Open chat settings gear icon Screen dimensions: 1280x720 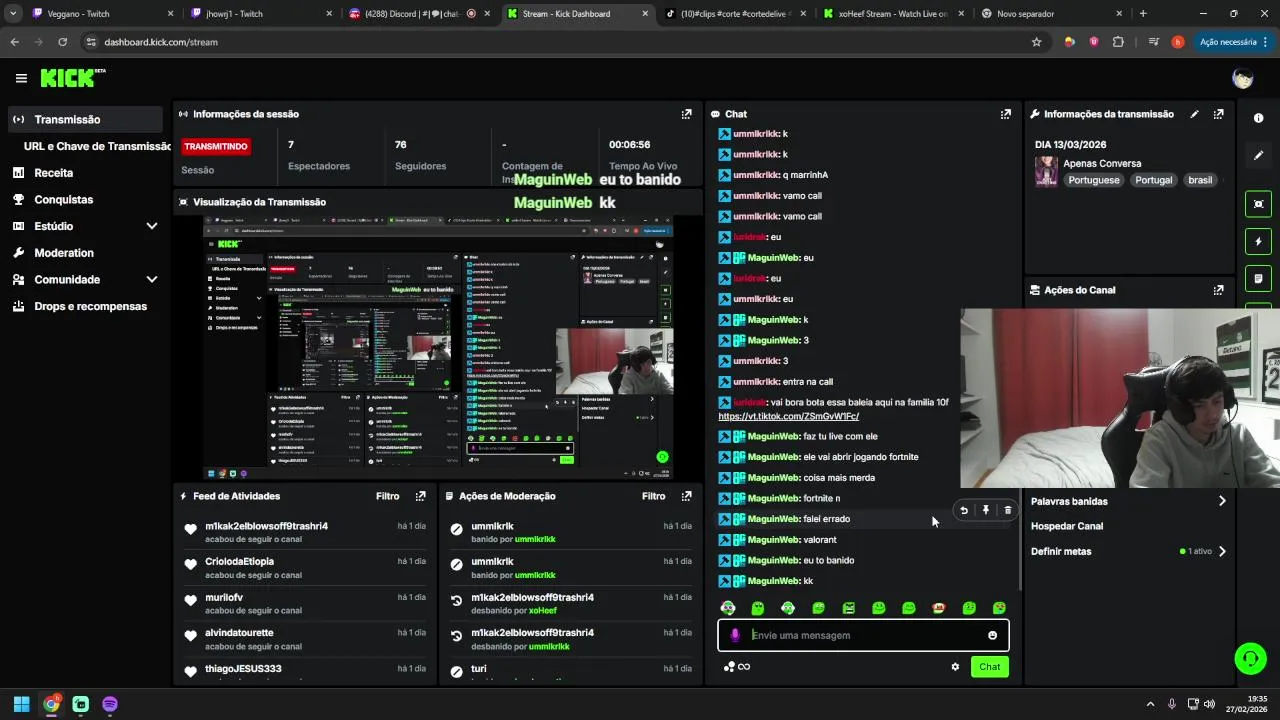tap(955, 667)
